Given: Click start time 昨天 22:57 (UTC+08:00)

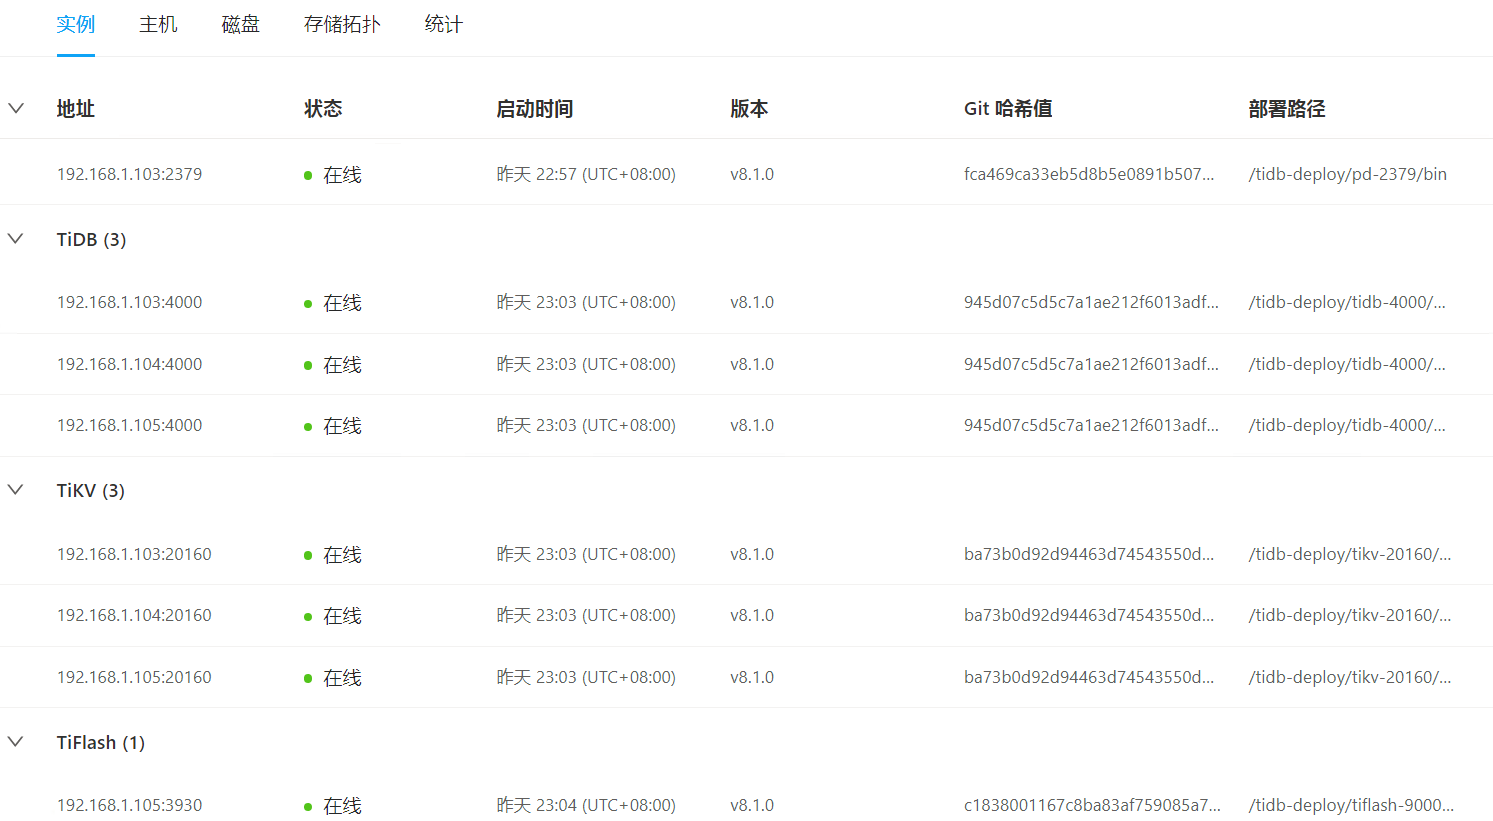Looking at the screenshot, I should tap(586, 174).
